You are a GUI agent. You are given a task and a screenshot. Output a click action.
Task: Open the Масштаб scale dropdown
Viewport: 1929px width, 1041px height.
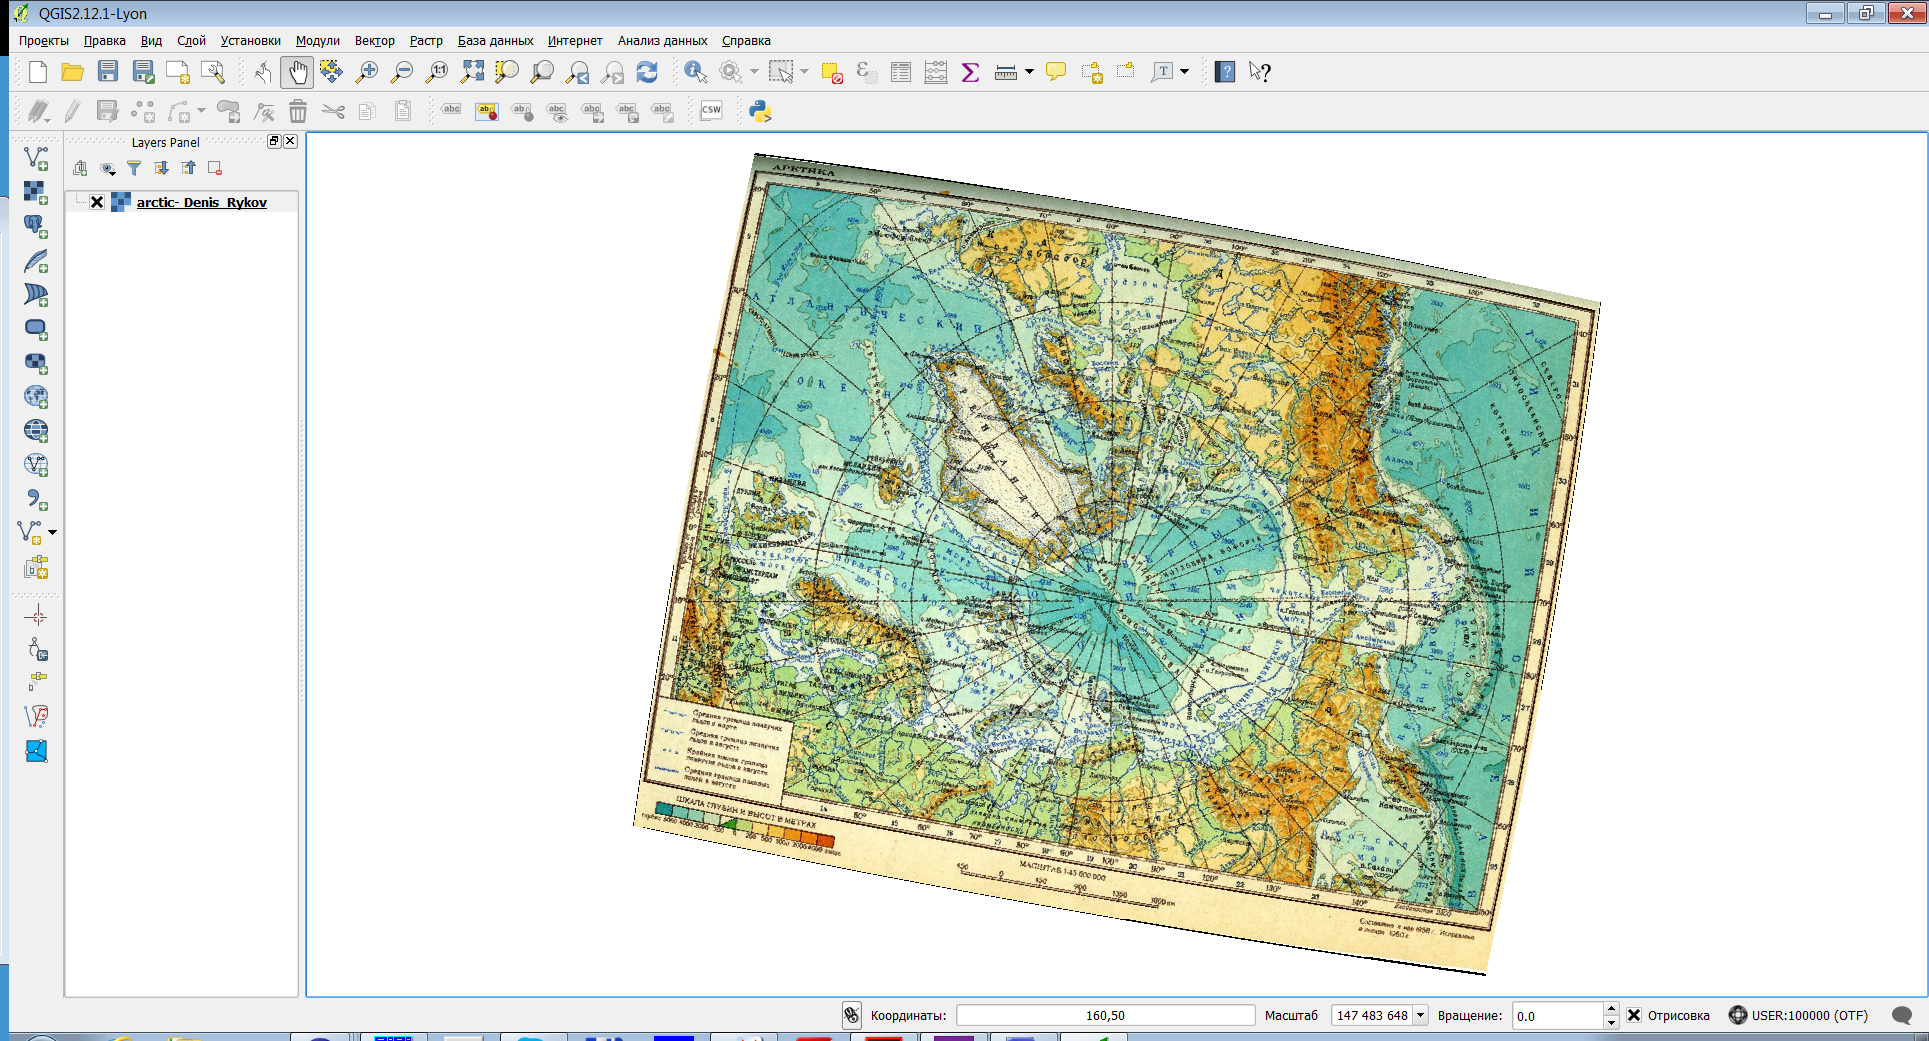click(x=1420, y=1015)
